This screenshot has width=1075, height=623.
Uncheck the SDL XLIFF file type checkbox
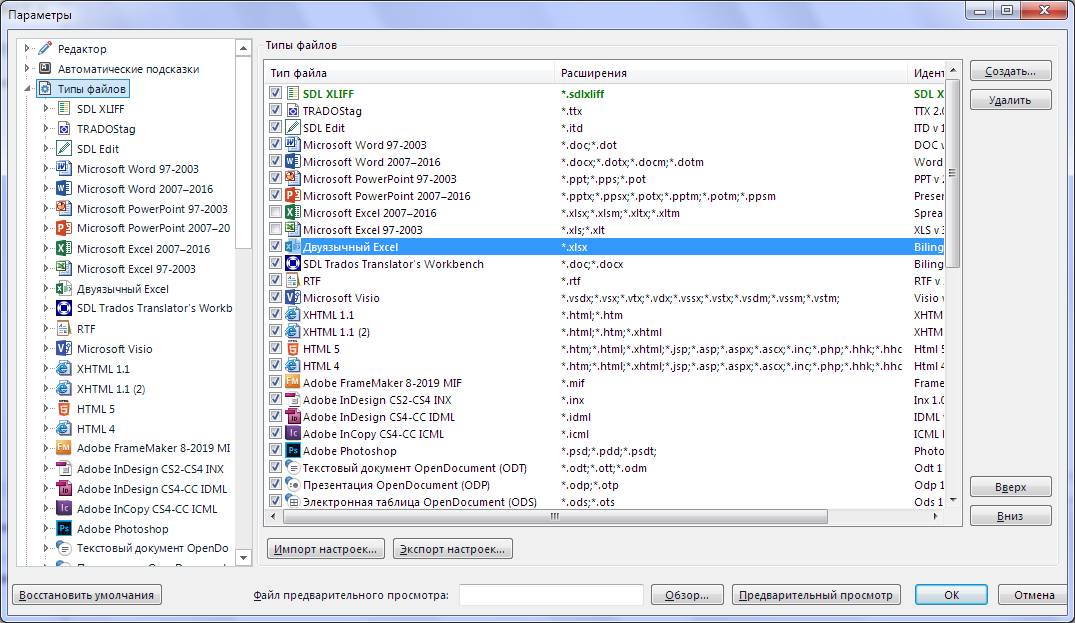(x=275, y=94)
